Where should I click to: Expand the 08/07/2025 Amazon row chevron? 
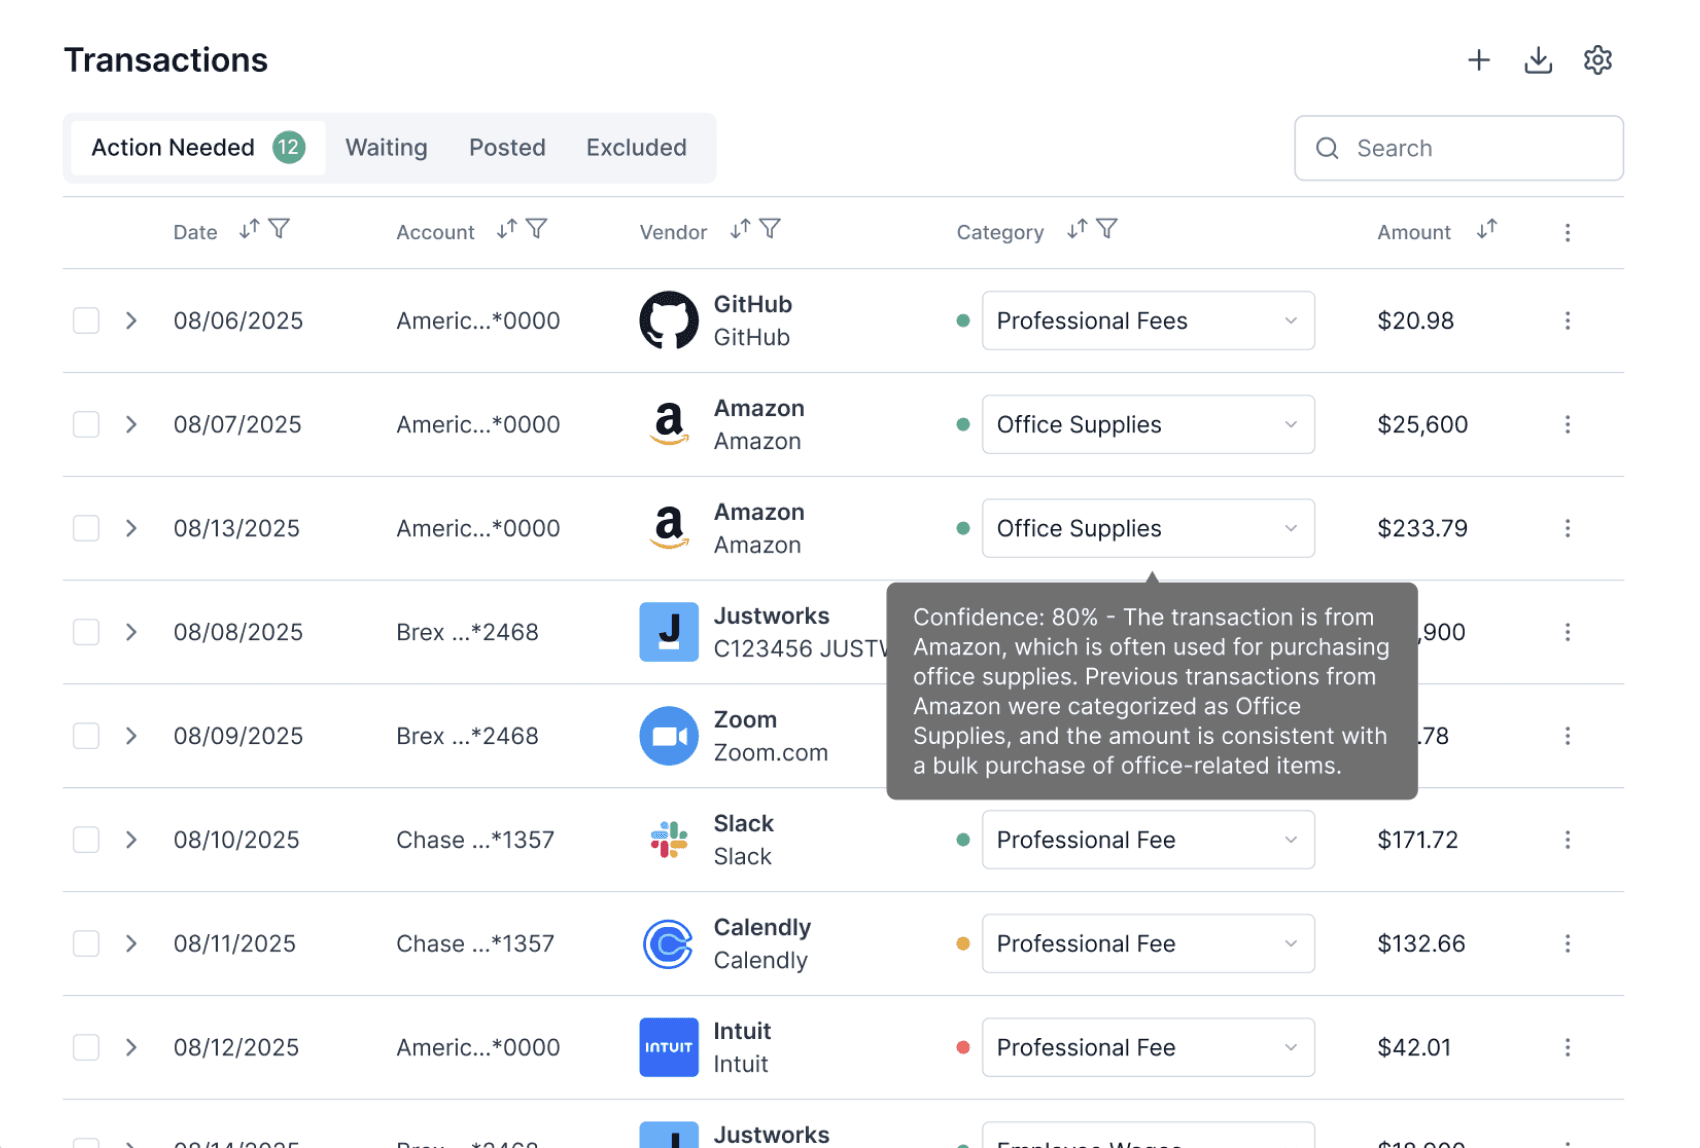coord(131,425)
